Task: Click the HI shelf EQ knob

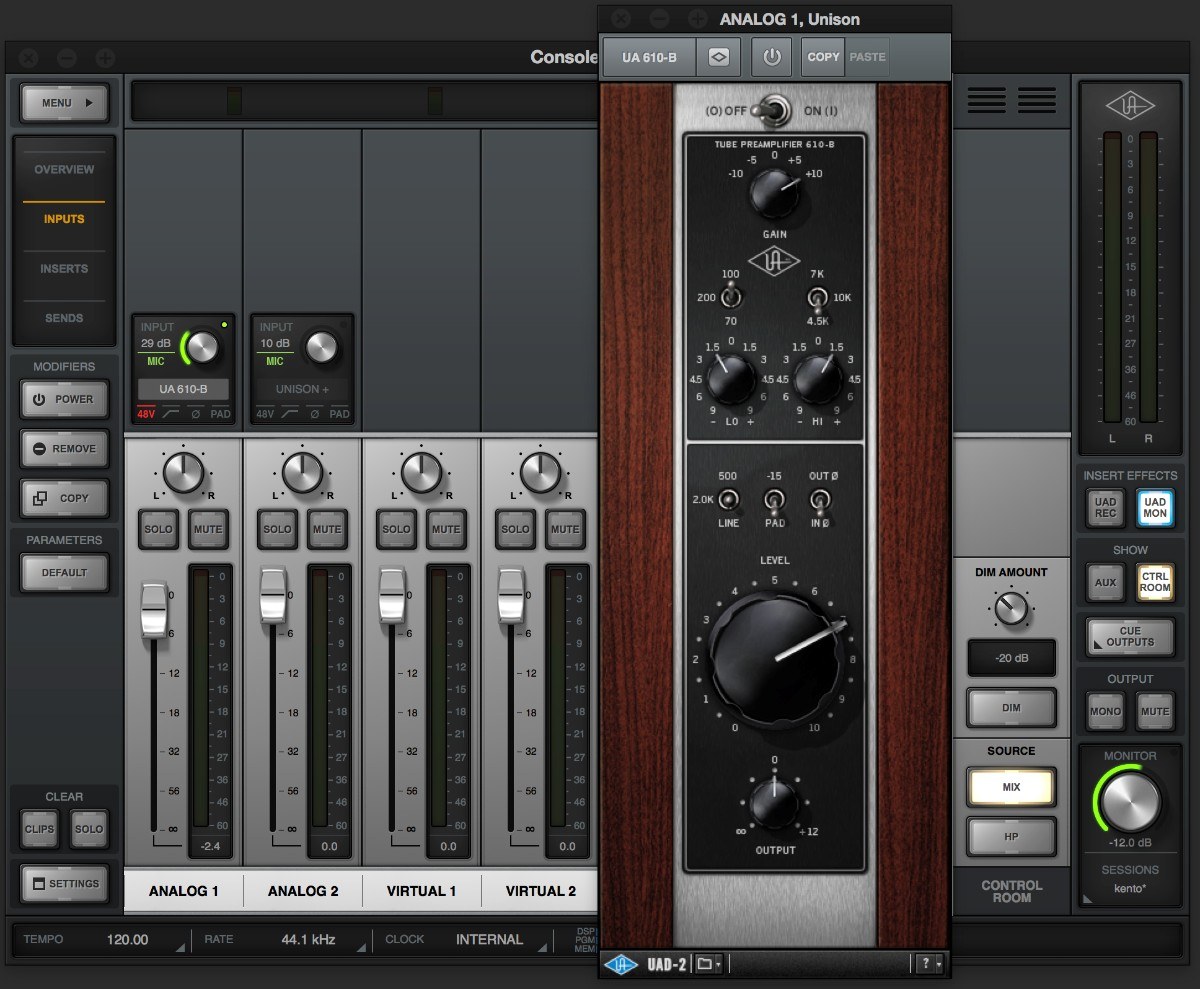Action: (x=818, y=379)
